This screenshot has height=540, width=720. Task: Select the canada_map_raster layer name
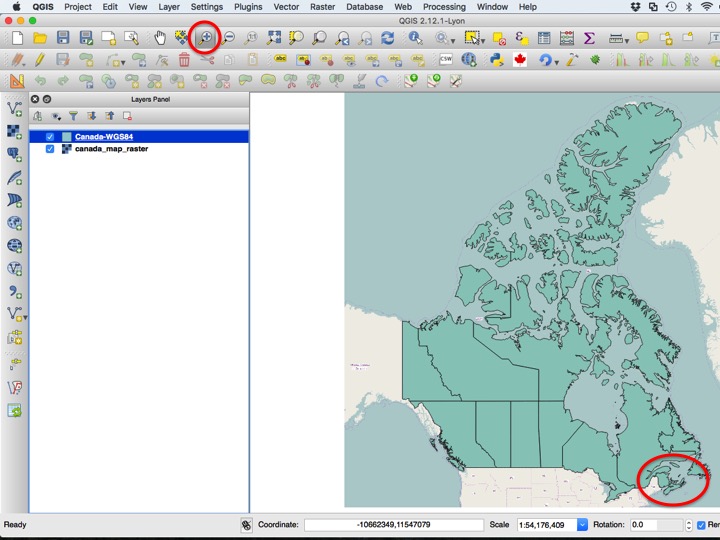pyautogui.click(x=111, y=149)
